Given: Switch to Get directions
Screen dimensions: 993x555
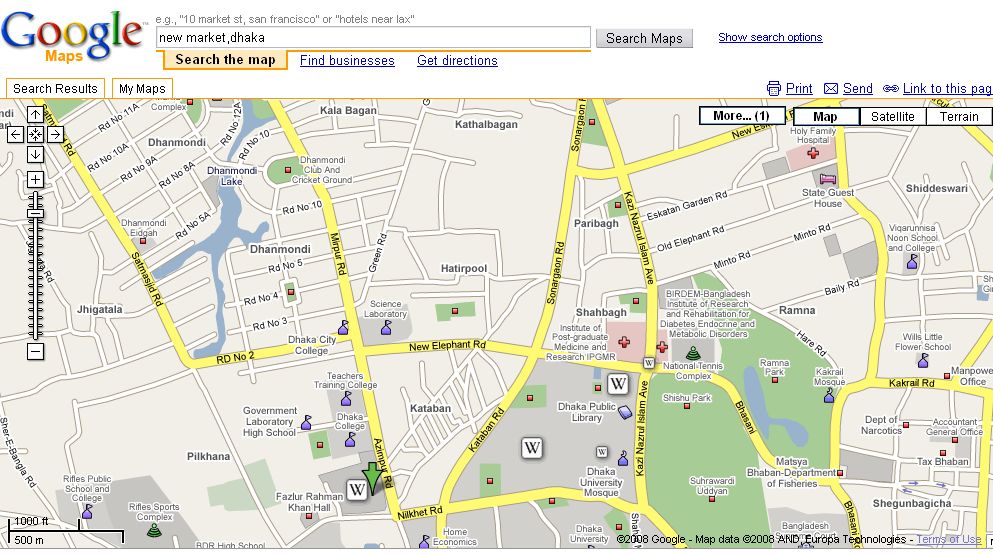Looking at the screenshot, I should pyautogui.click(x=457, y=61).
